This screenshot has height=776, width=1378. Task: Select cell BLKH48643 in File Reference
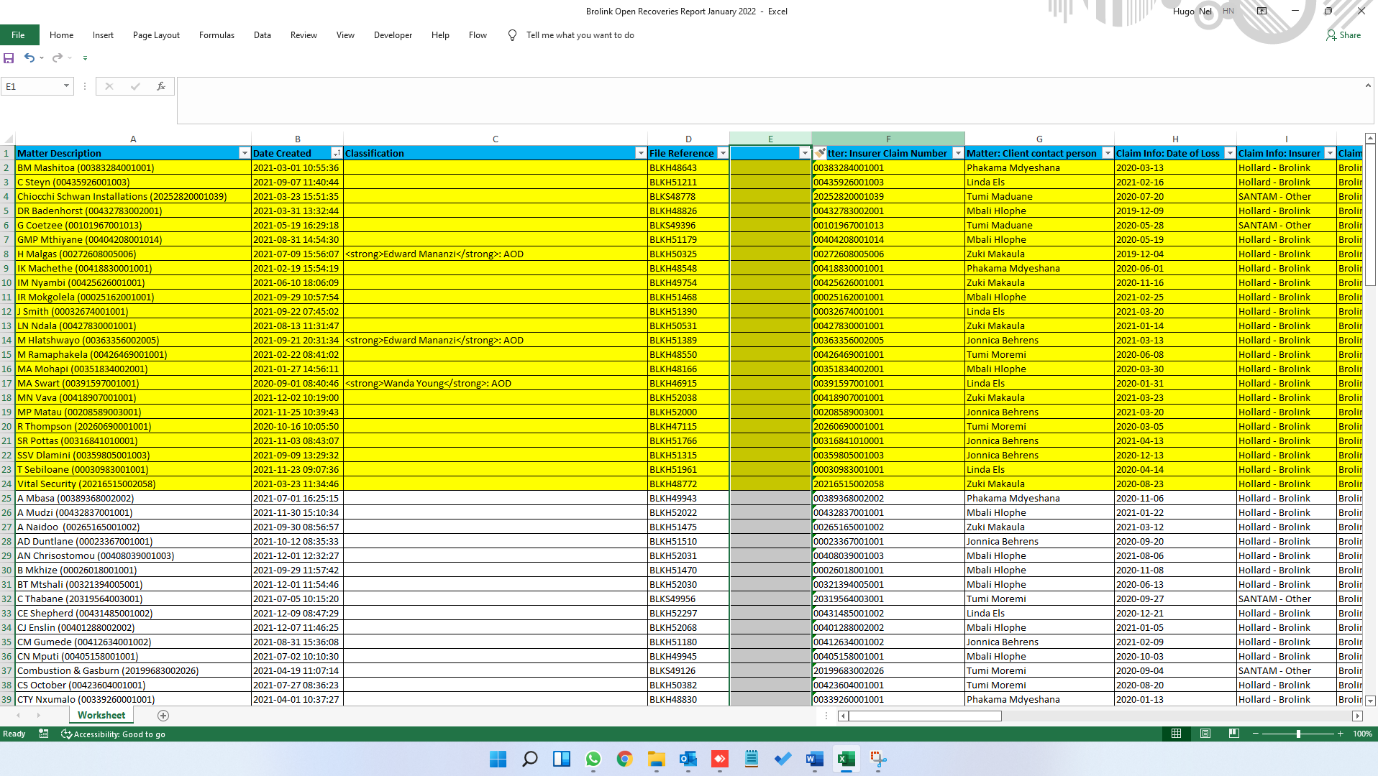click(688, 168)
